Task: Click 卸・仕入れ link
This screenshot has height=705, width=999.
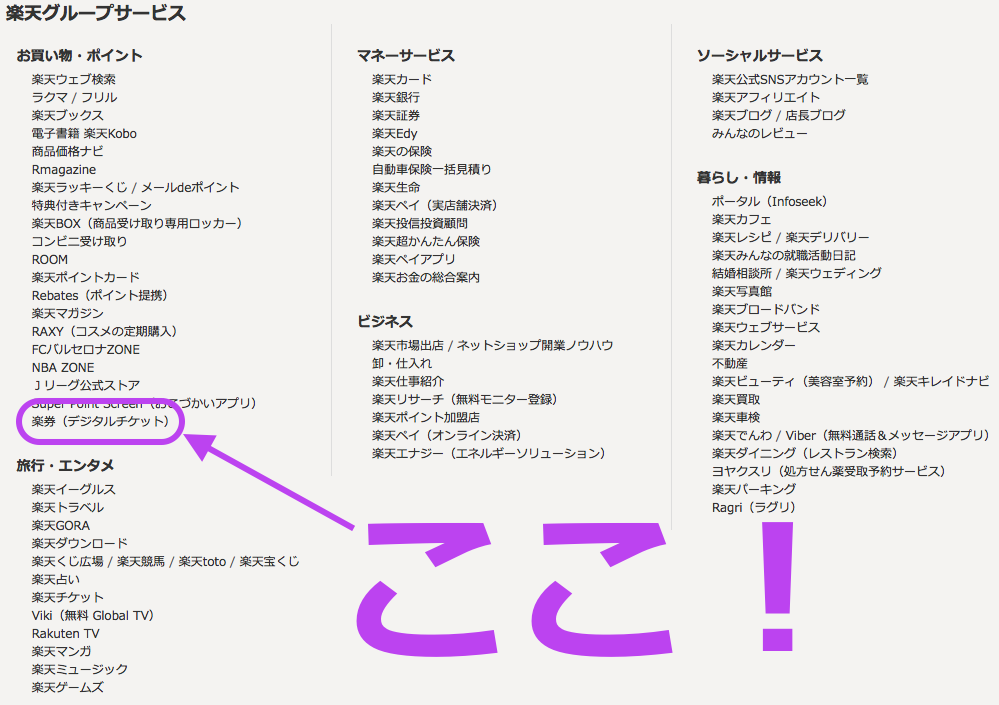Action: click(402, 363)
